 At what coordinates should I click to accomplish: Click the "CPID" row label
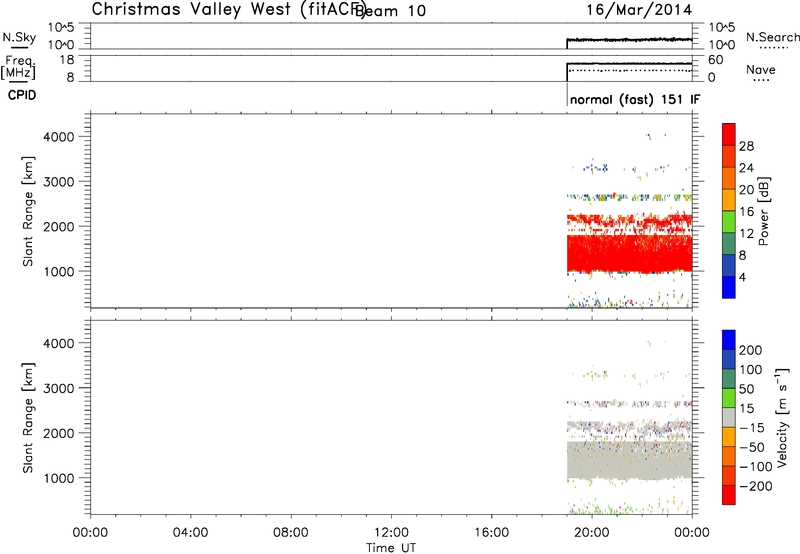pos(22,95)
